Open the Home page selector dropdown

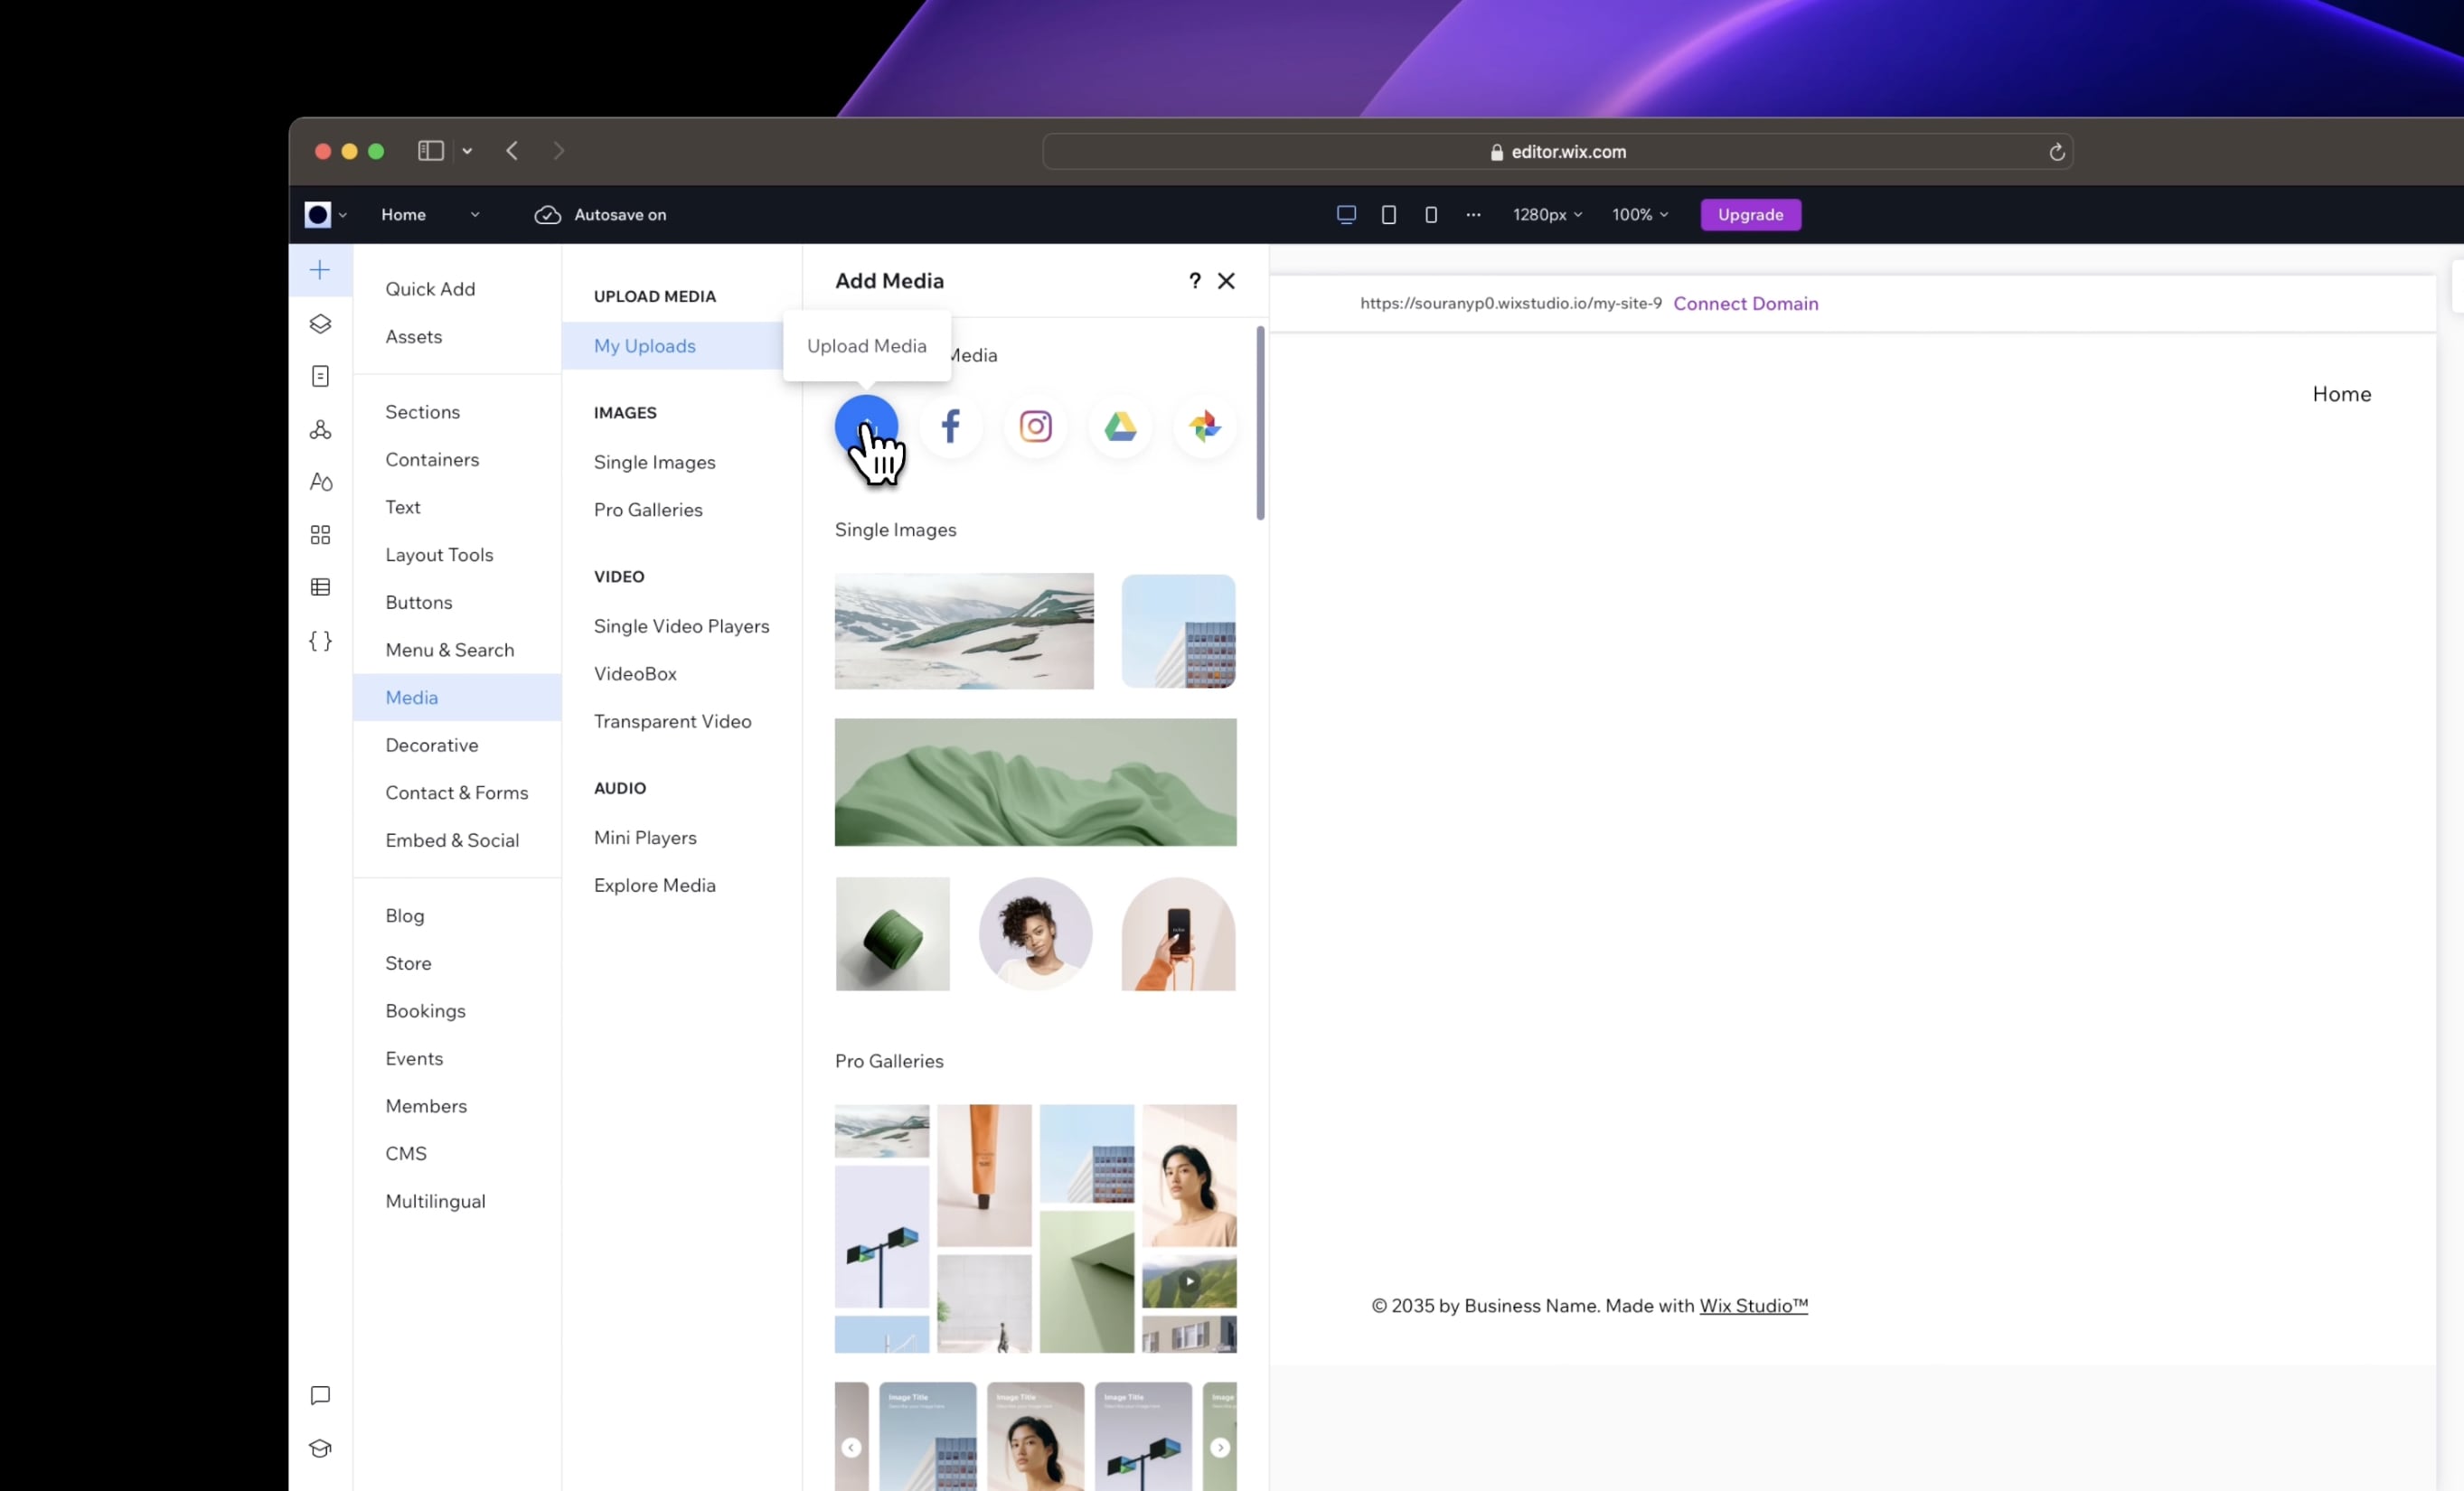430,214
